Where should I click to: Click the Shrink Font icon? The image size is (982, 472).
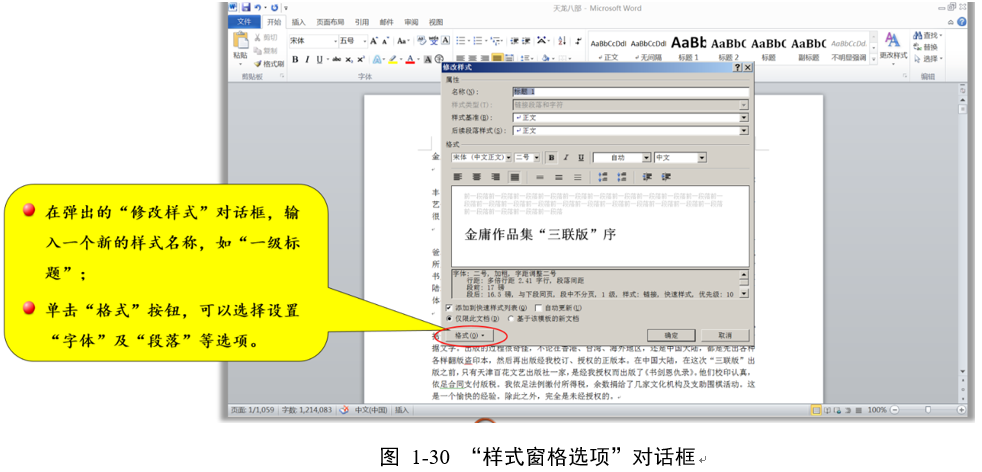point(386,41)
